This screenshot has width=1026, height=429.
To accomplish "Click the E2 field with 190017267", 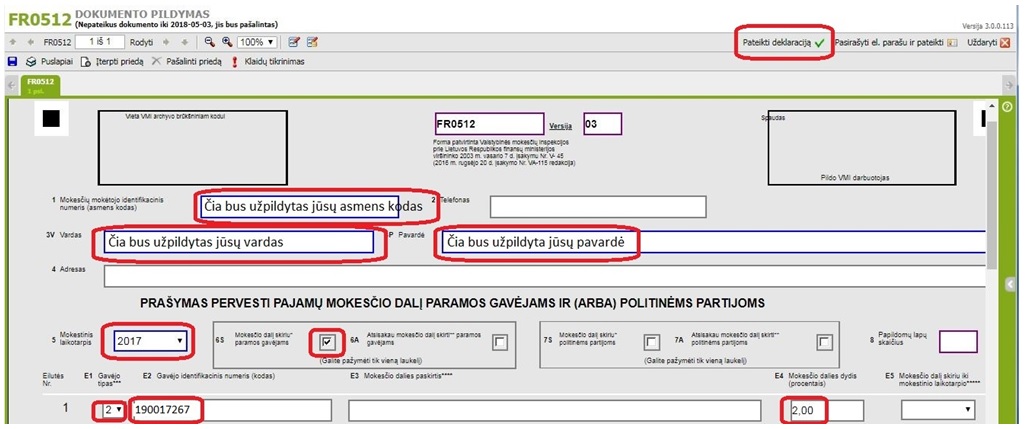I will (231, 410).
